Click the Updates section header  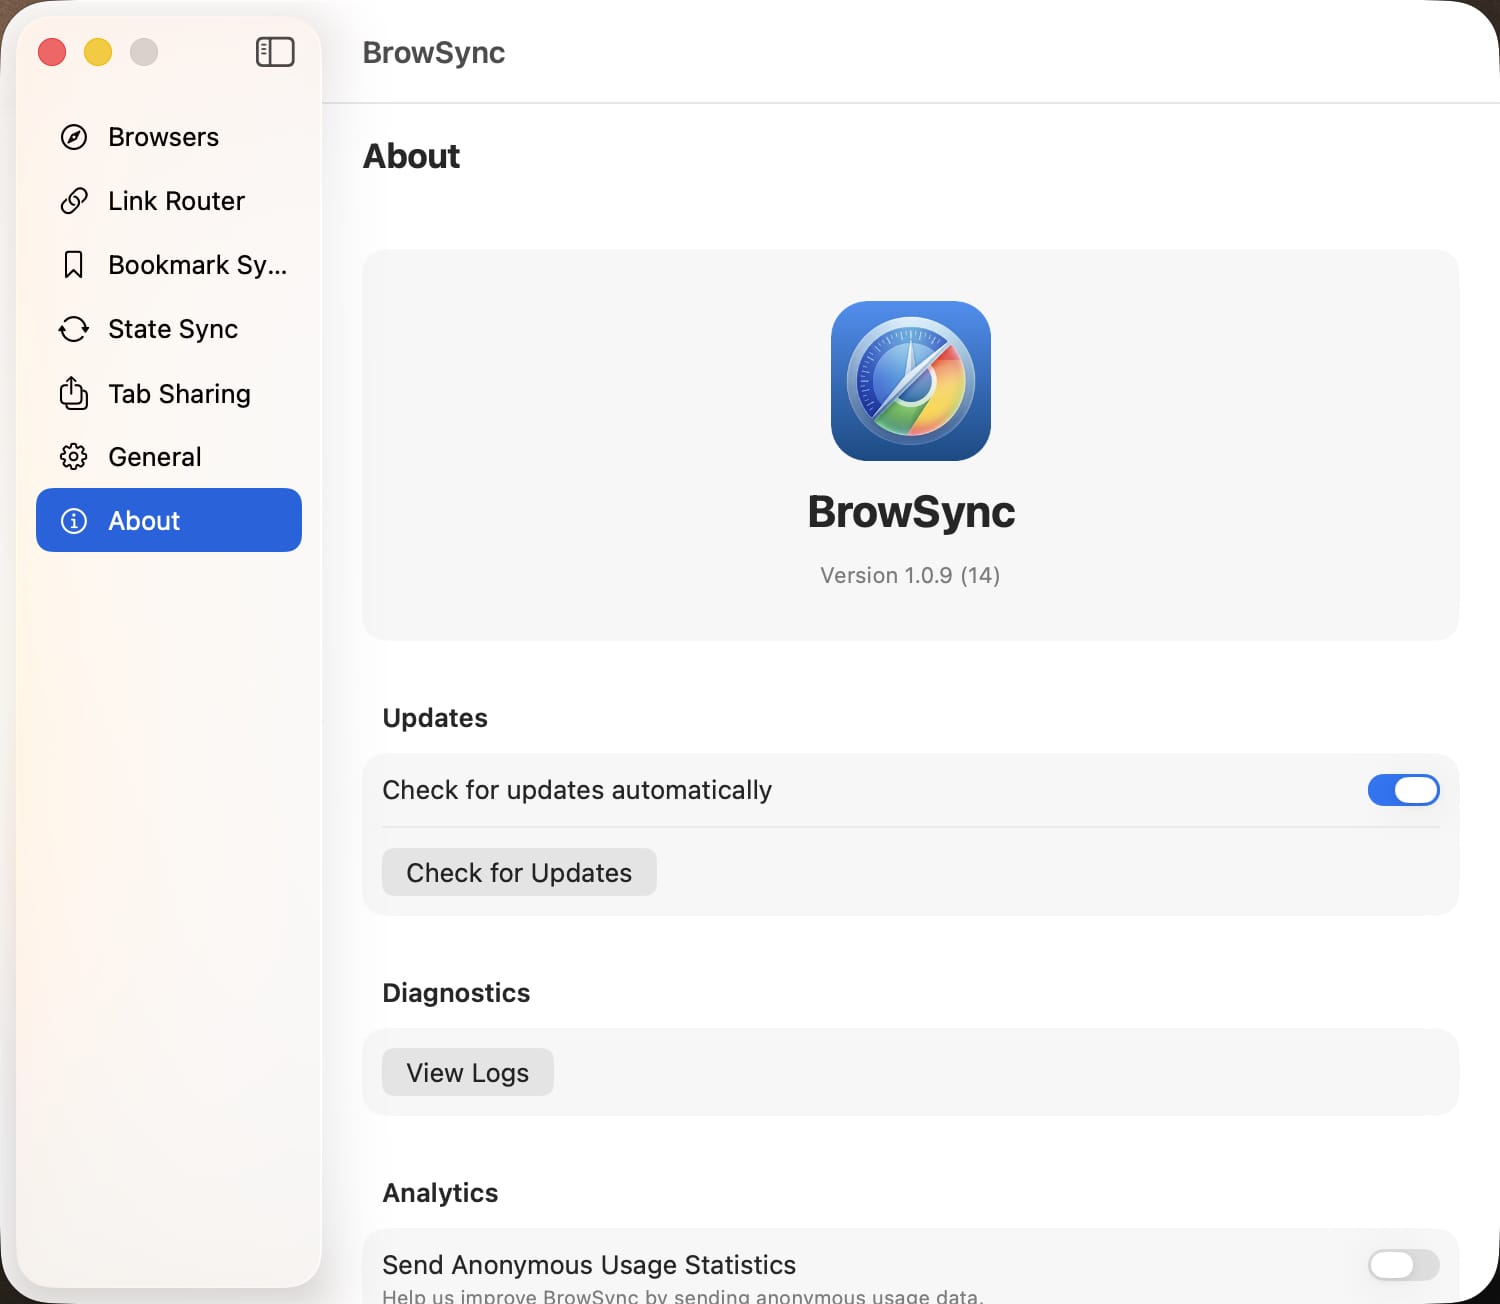pos(435,718)
